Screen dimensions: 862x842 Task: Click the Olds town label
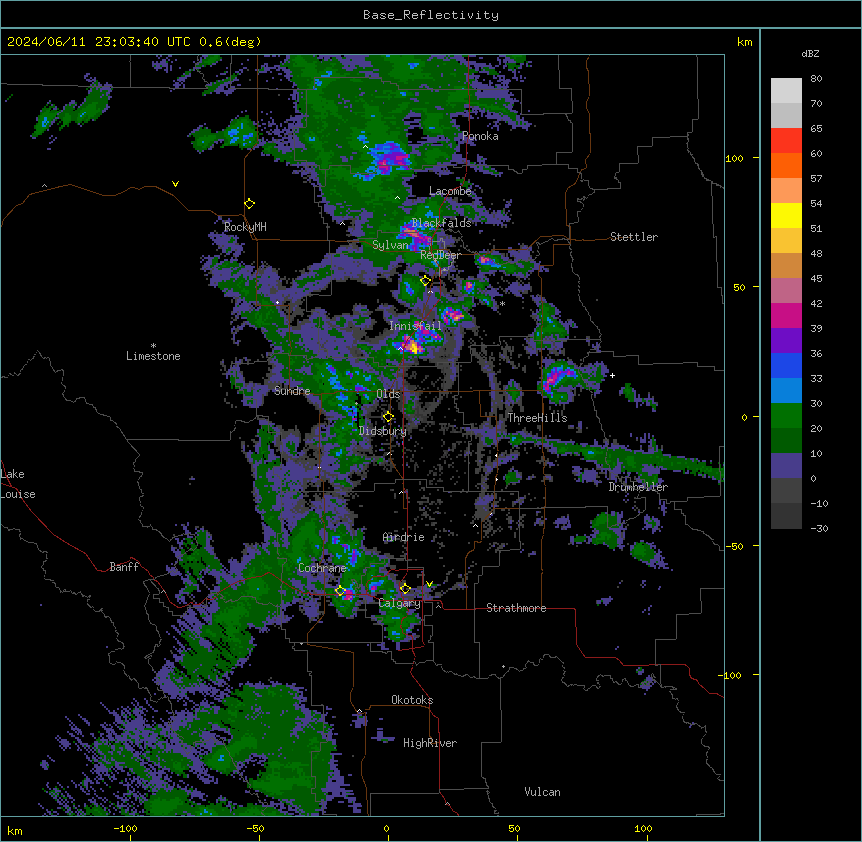click(388, 394)
